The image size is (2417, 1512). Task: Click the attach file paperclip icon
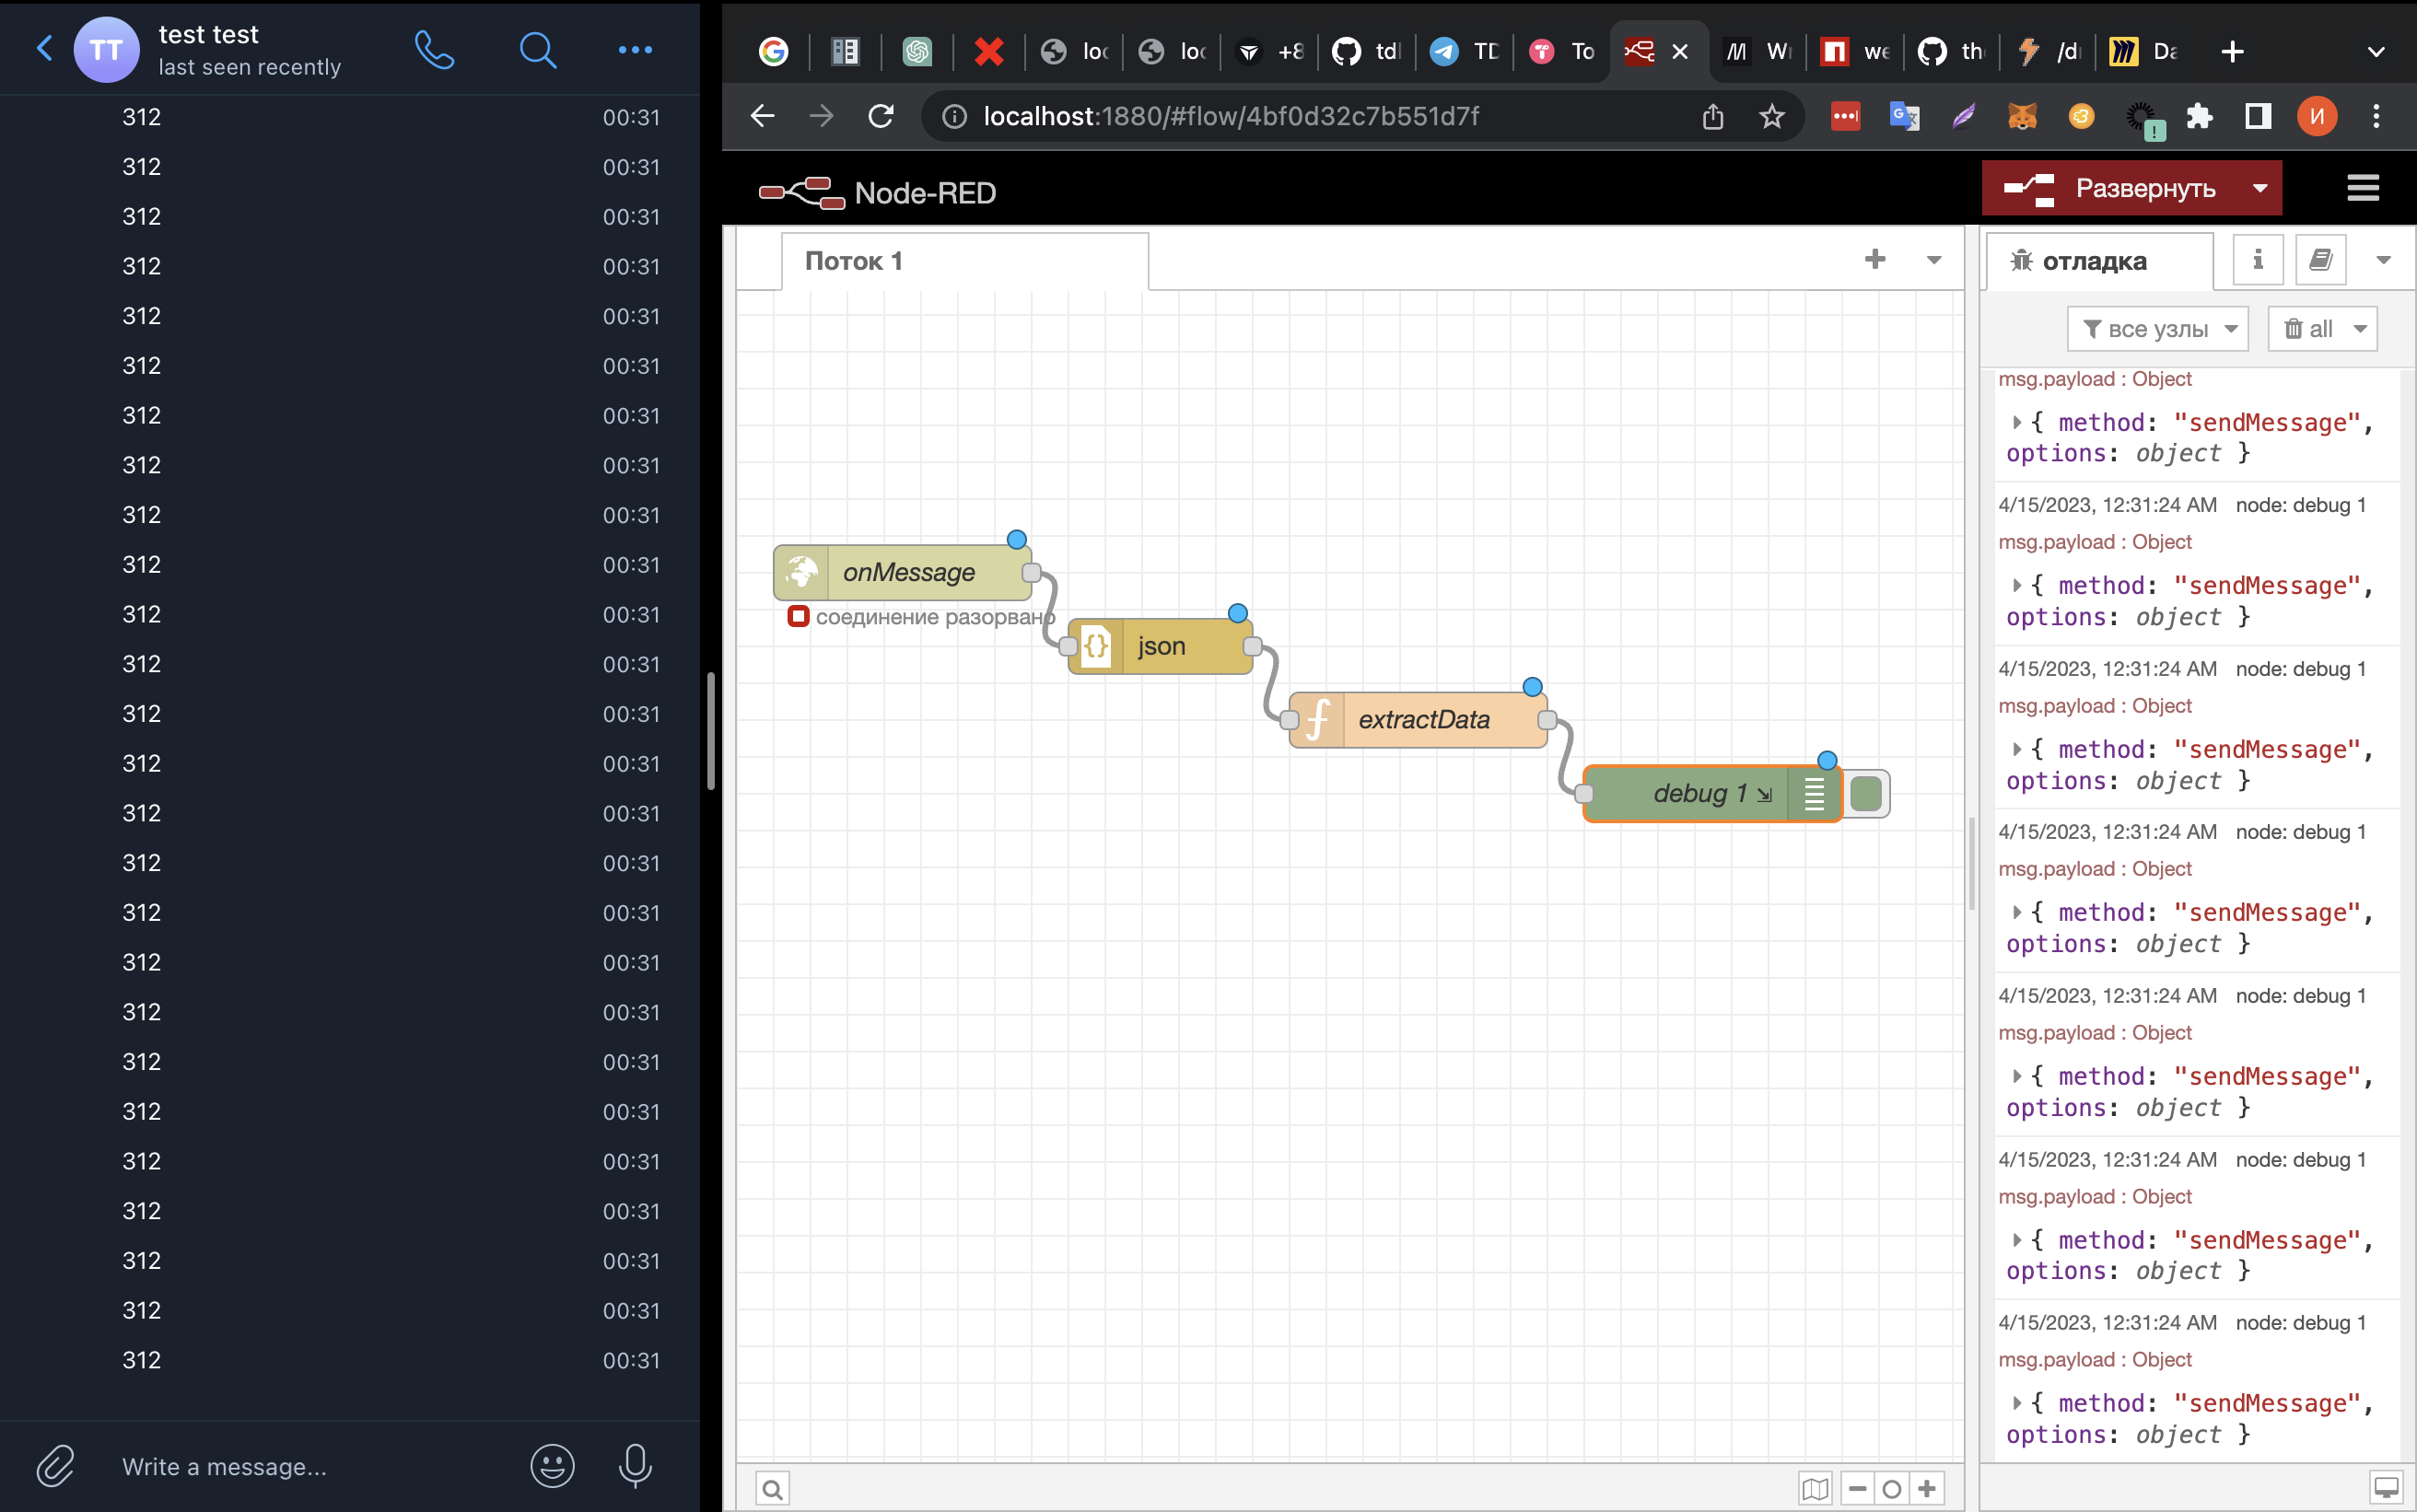(x=56, y=1466)
